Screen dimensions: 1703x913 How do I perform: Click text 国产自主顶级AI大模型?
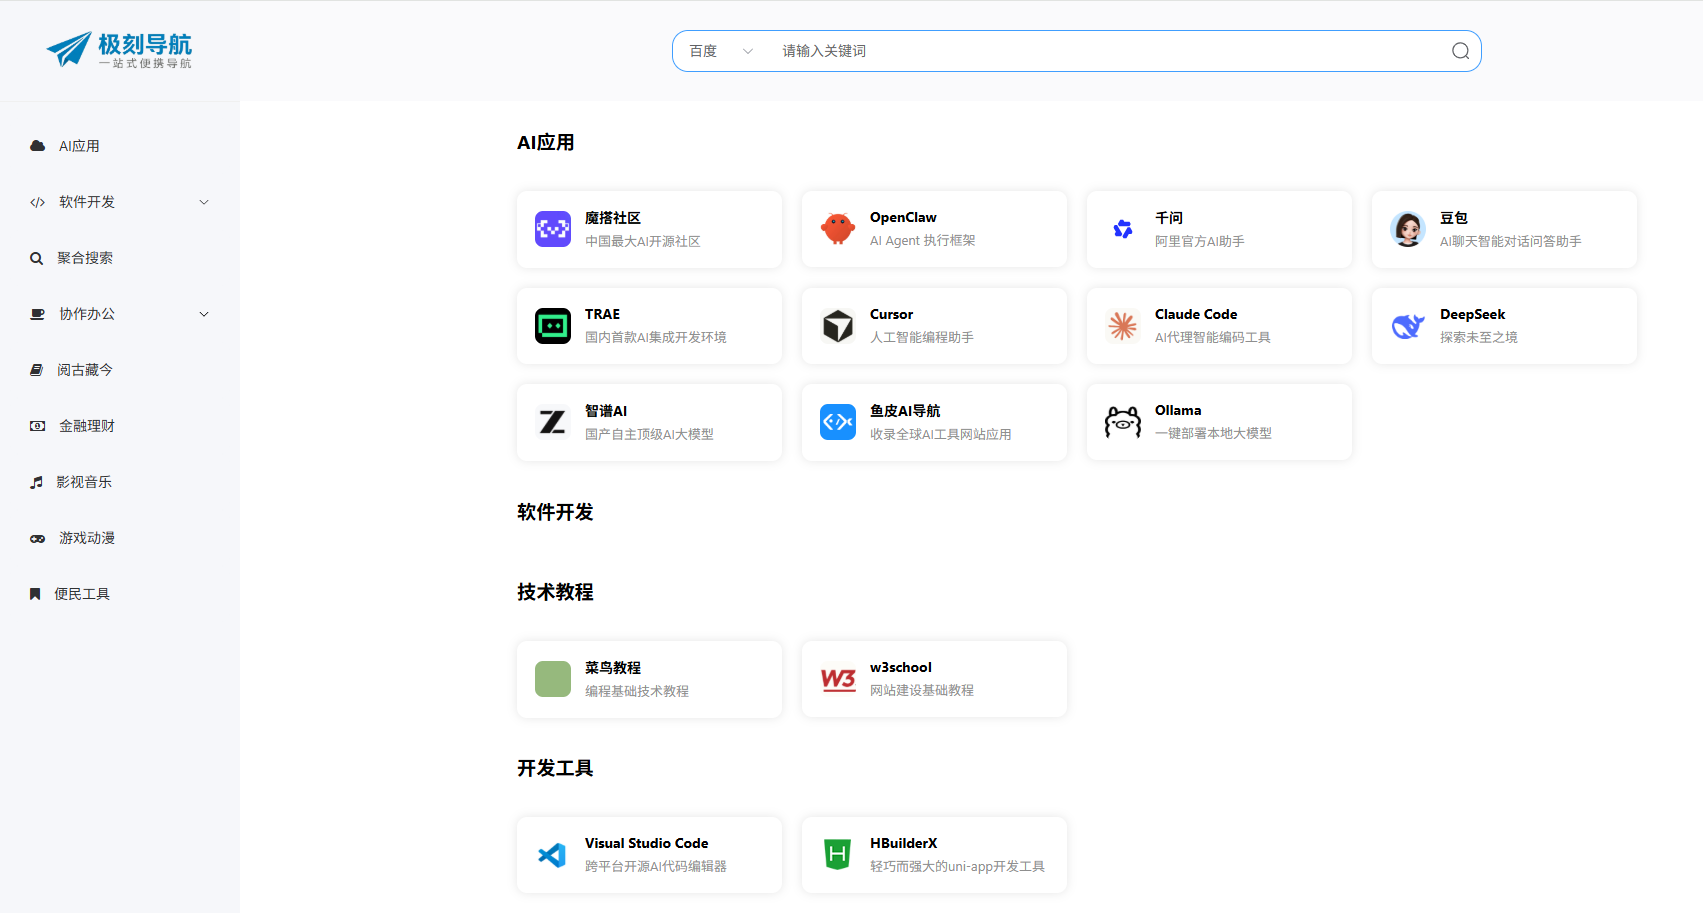650,434
